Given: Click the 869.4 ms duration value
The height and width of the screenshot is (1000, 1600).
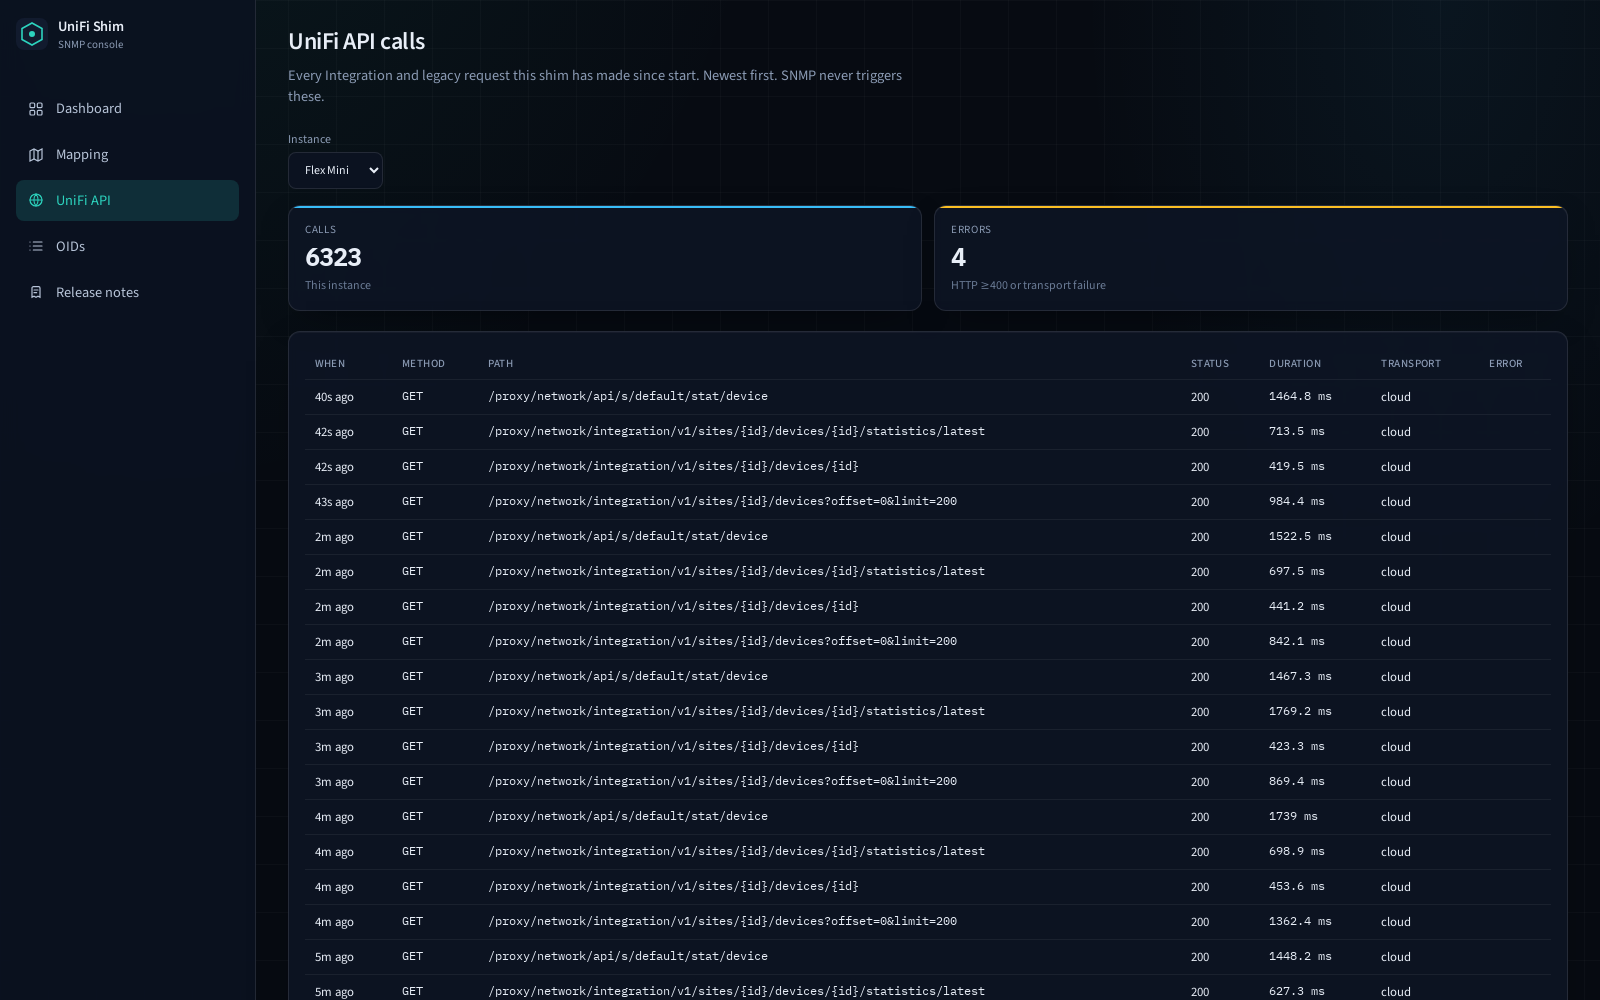Looking at the screenshot, I should click(x=1297, y=781).
